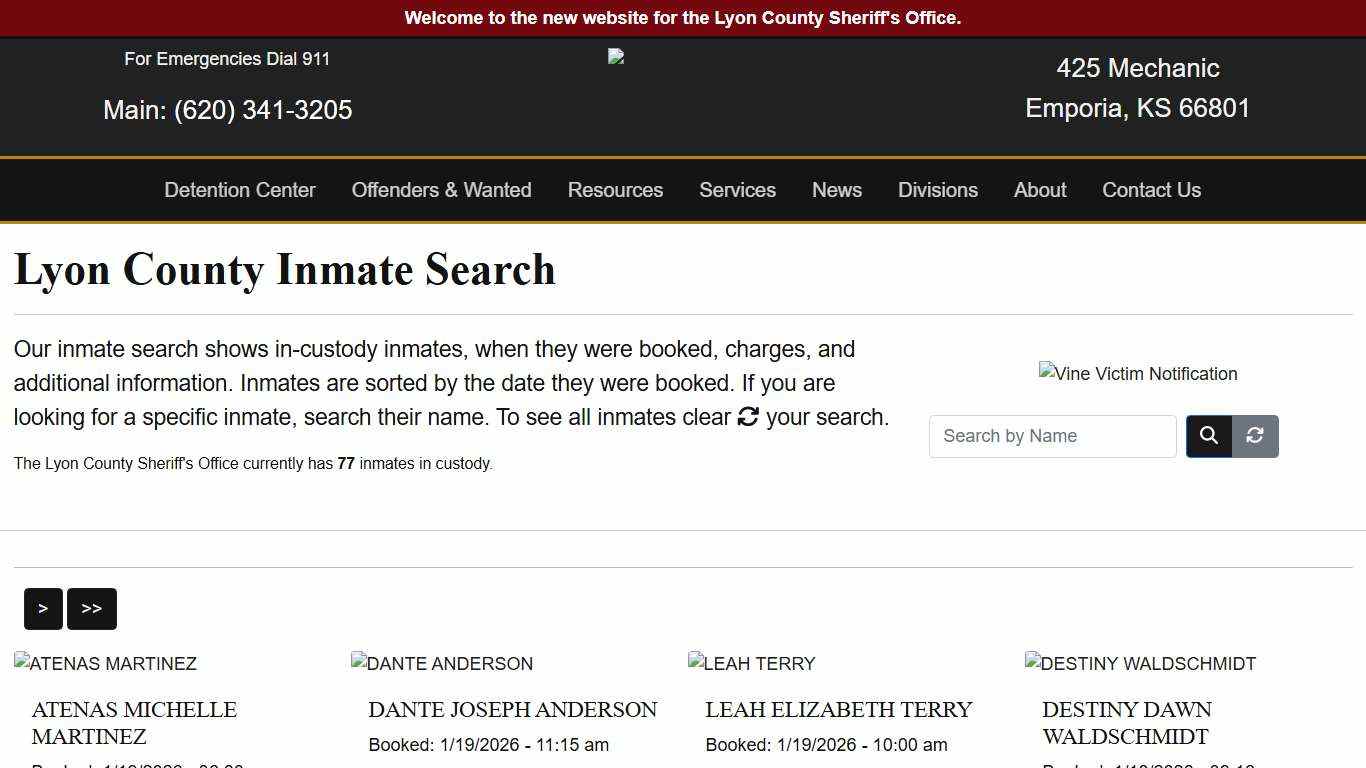The image size is (1366, 768).
Task: Open the Divisions page
Action: tap(937, 190)
